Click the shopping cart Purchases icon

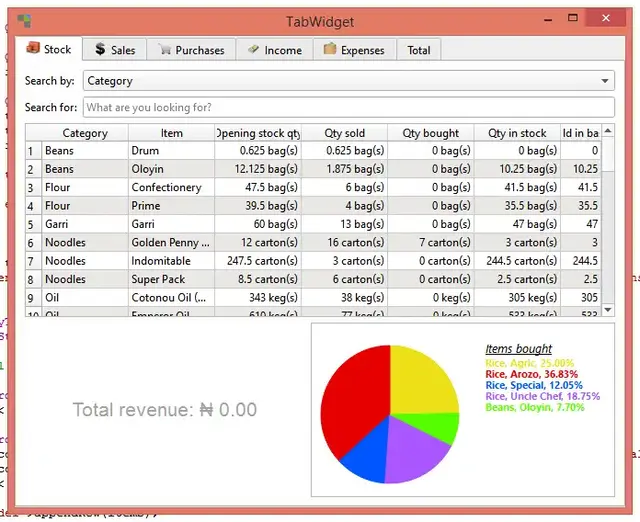(164, 50)
